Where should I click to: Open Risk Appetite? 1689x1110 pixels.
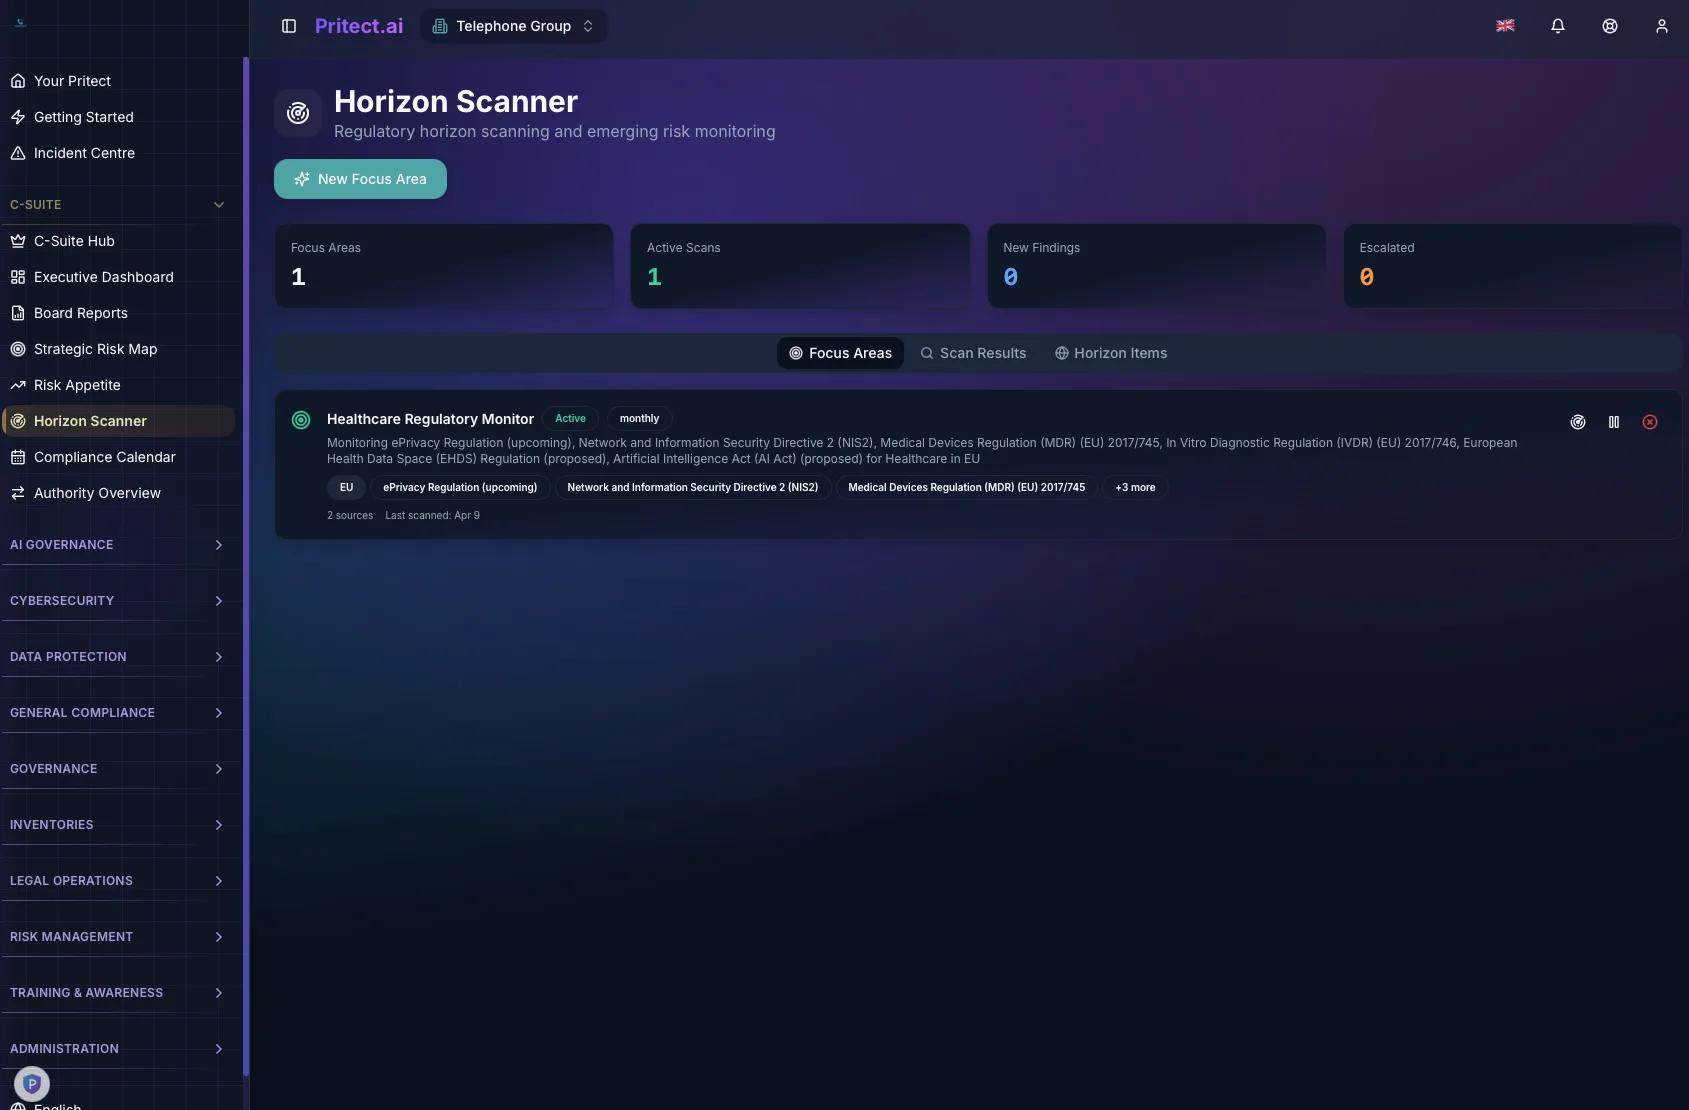click(x=118, y=385)
